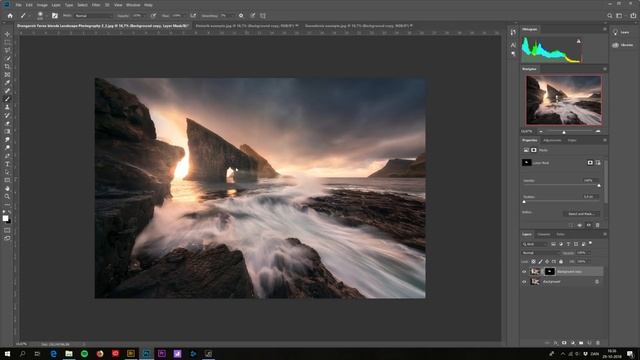Viewport: 640px width, 360px height.
Task: Click the Navigator preview thumbnail
Action: click(563, 100)
